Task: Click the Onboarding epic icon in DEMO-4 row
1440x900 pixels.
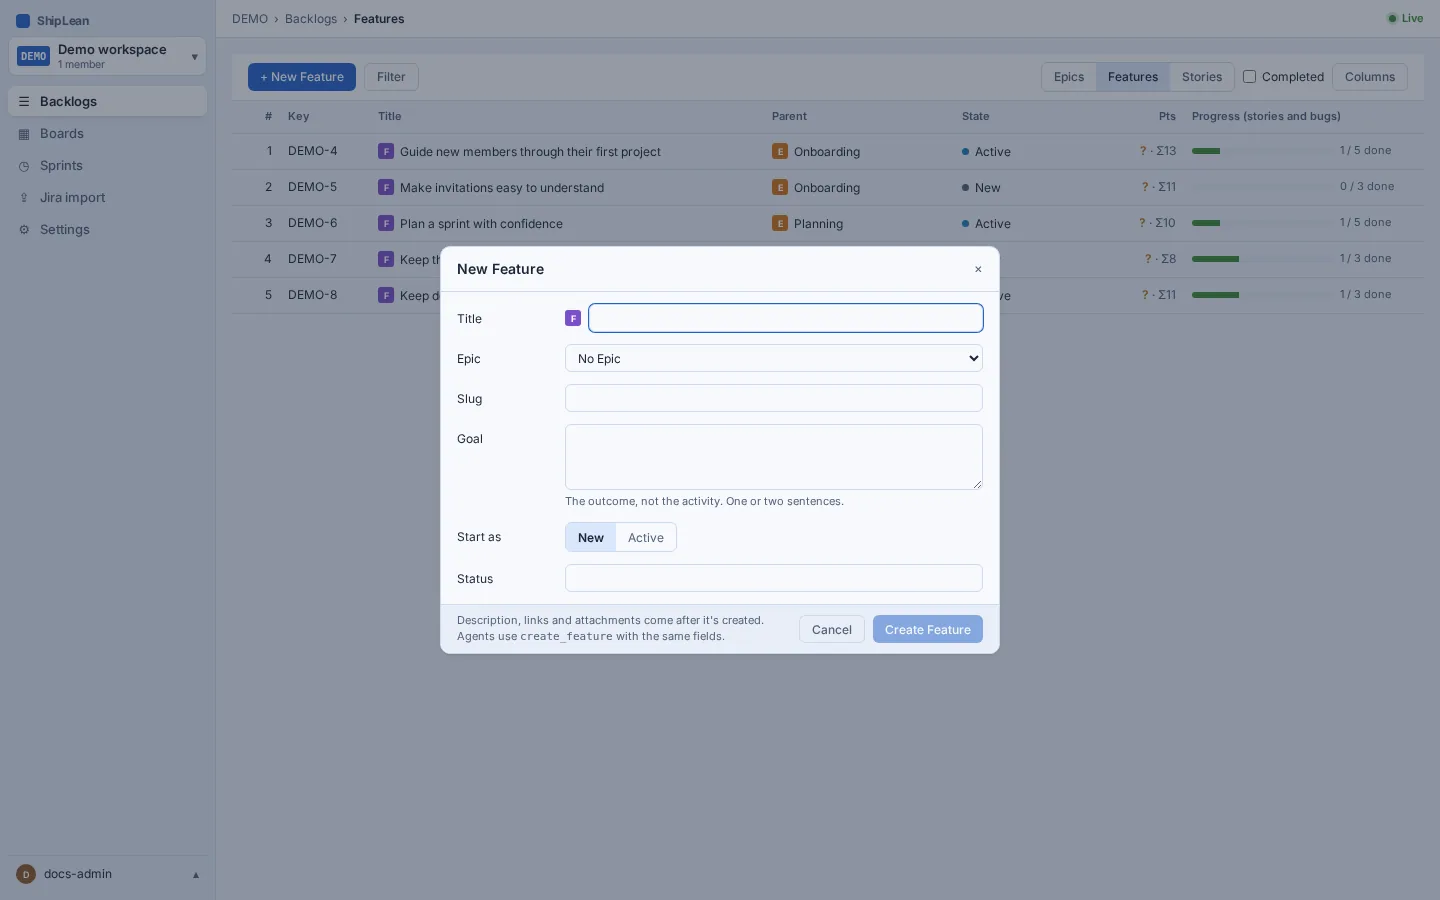Action: coord(780,151)
